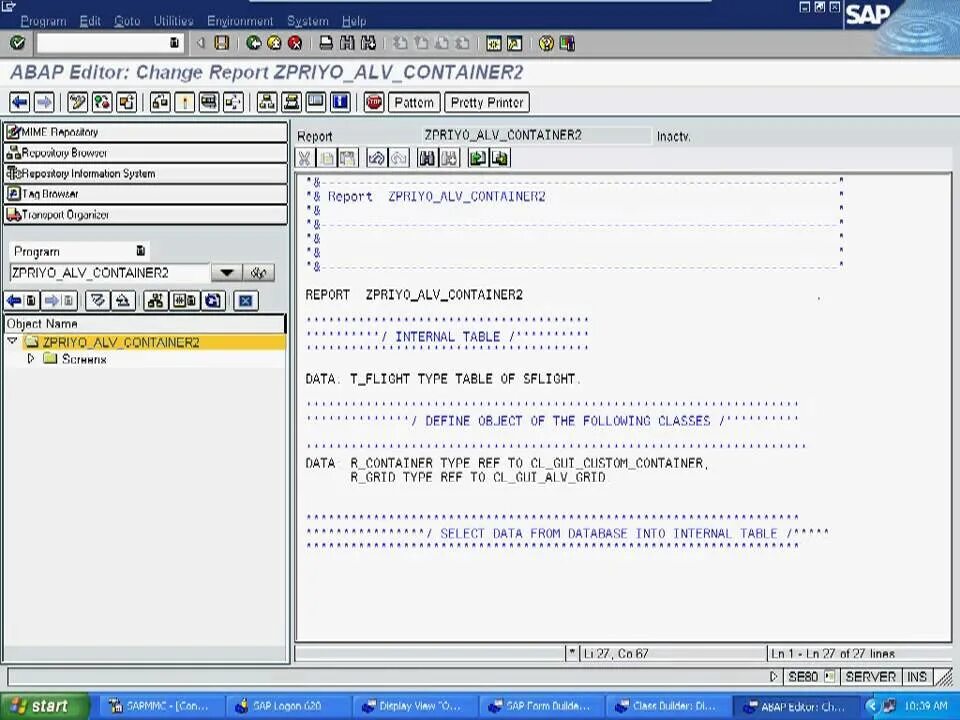
Task: Click the blue Close X icon above object list
Action: 246,301
